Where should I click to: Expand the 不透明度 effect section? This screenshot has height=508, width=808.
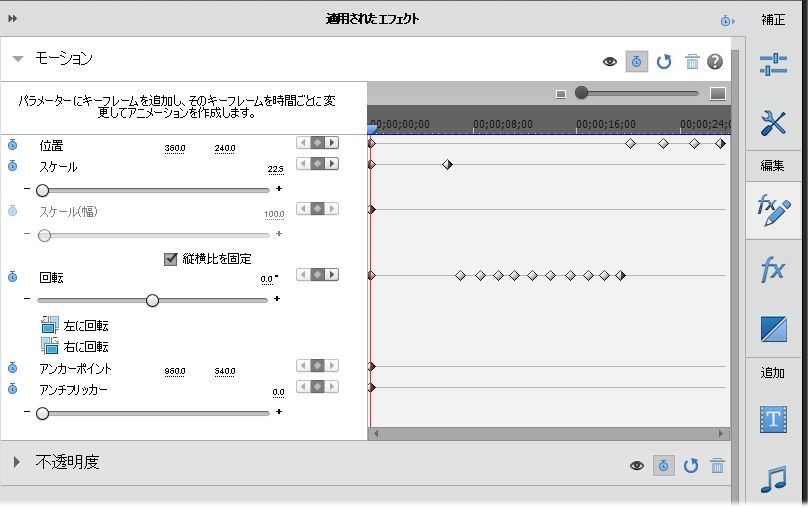pos(17,462)
